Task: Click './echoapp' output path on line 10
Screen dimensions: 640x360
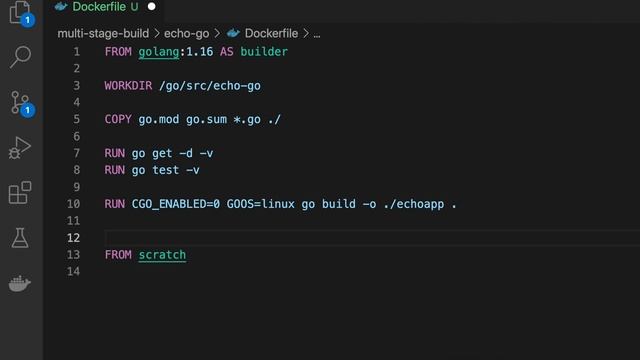Action: [413, 204]
